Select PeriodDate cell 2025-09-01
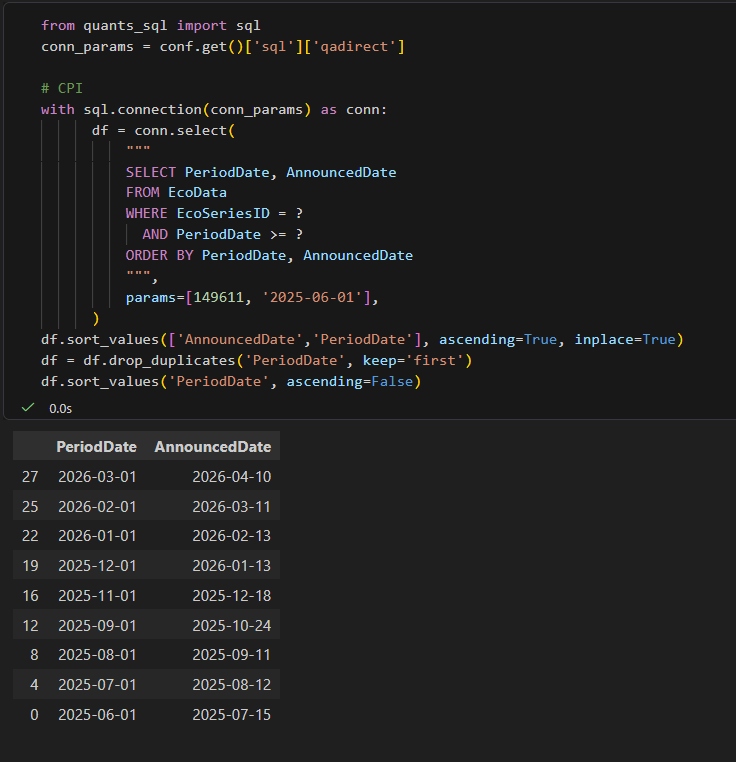The height and width of the screenshot is (762, 736). [x=97, y=625]
